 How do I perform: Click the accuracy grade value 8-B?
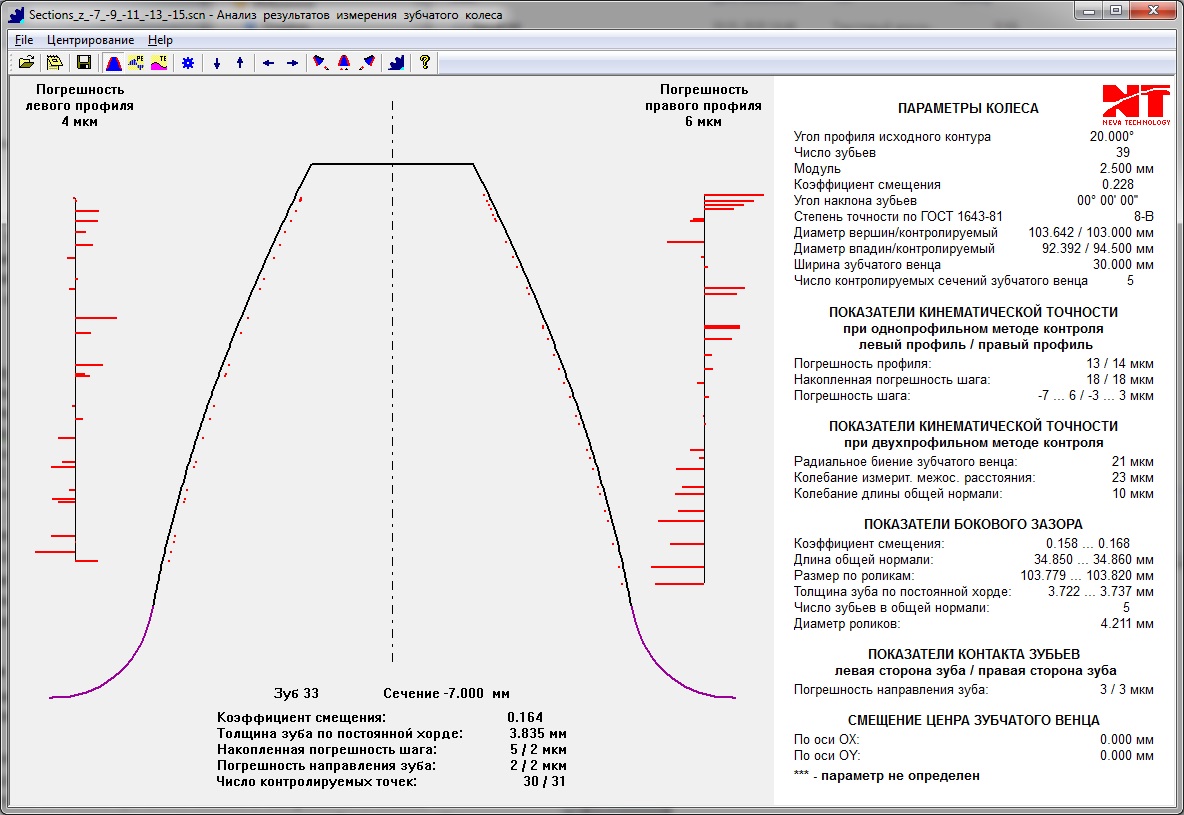click(1143, 217)
